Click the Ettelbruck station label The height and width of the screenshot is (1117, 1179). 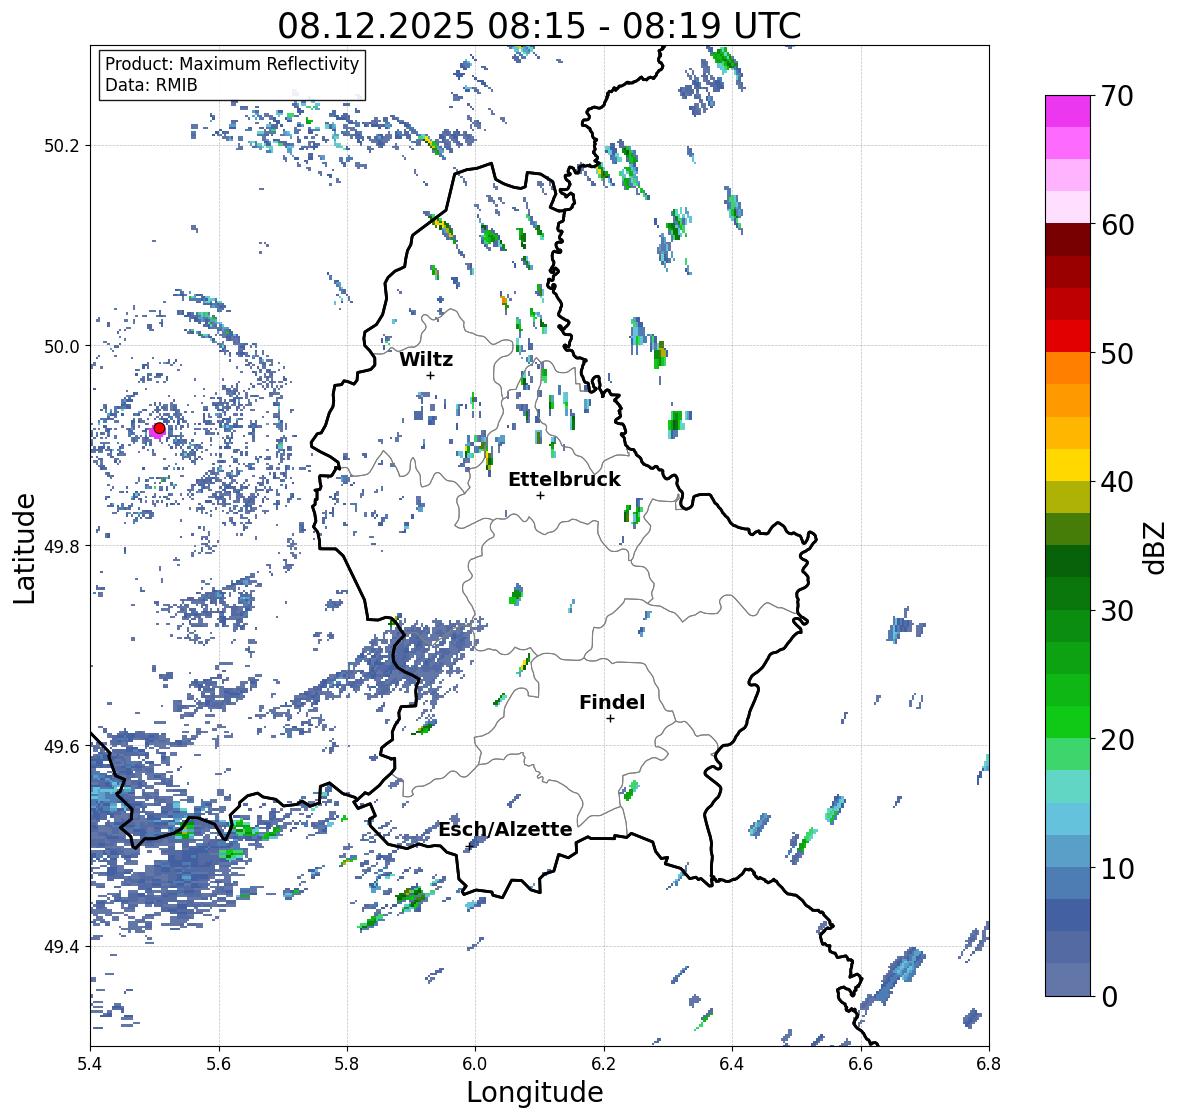564,480
